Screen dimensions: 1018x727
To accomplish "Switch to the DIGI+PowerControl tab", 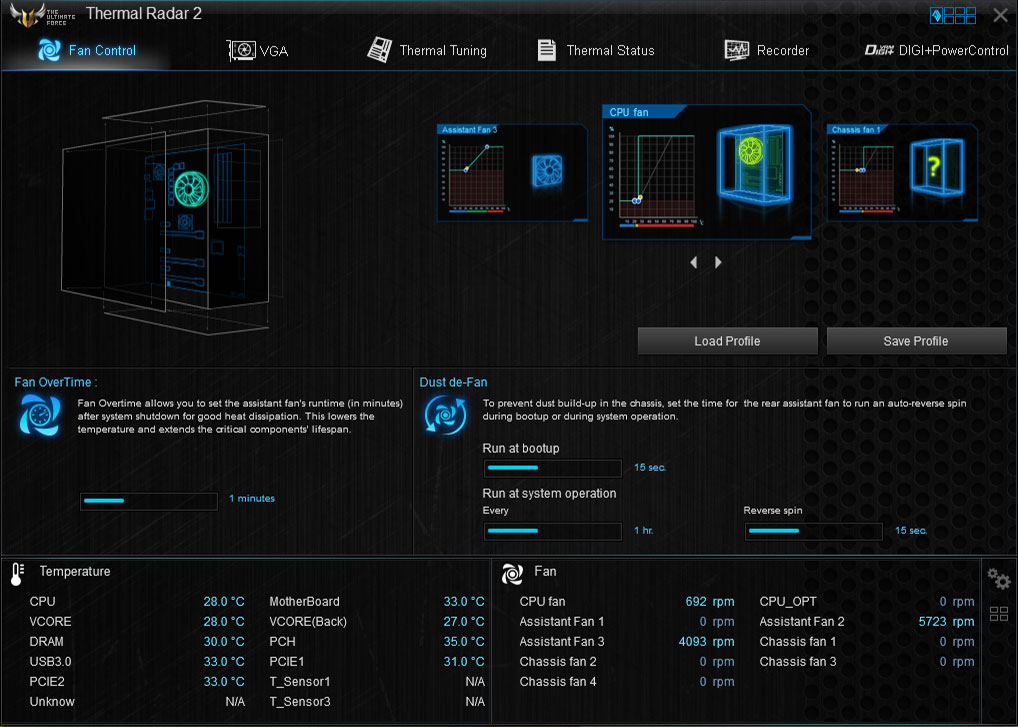I will (936, 51).
